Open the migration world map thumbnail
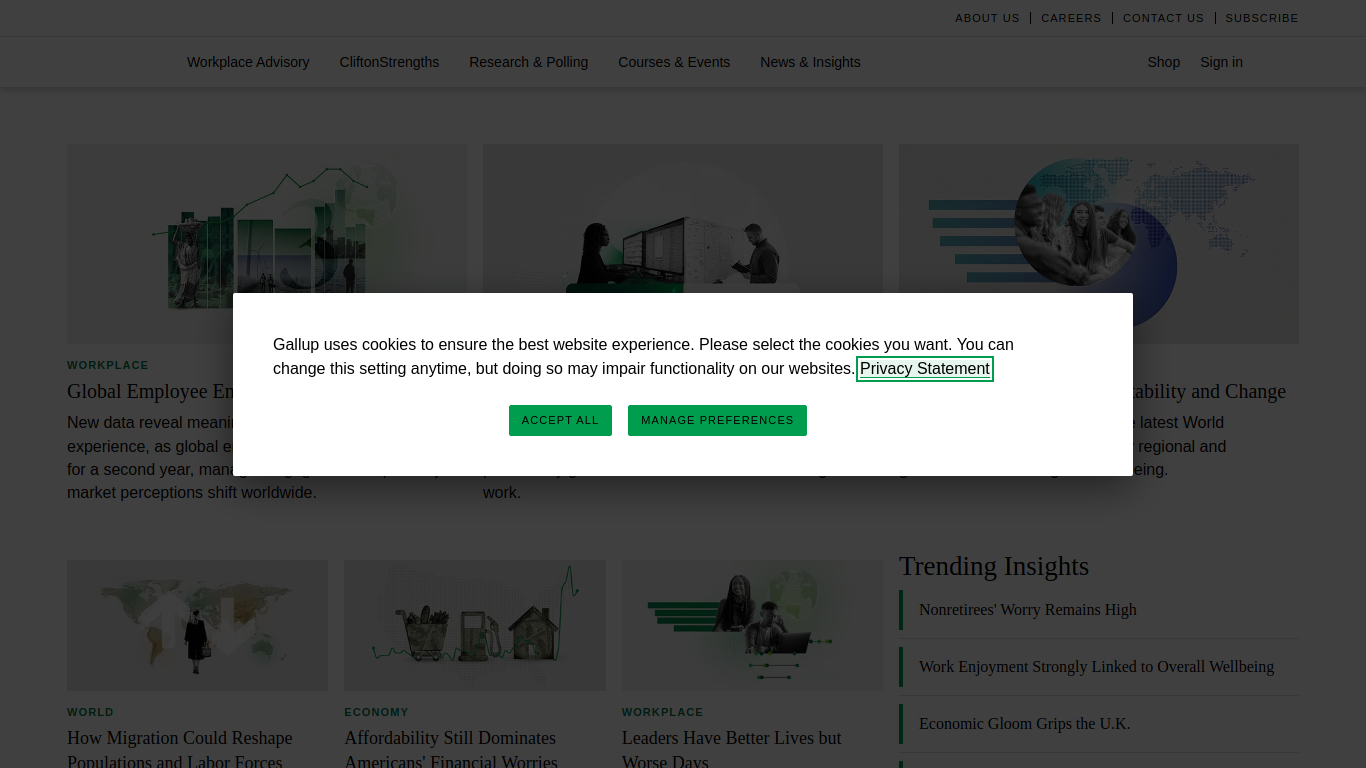 [197, 625]
